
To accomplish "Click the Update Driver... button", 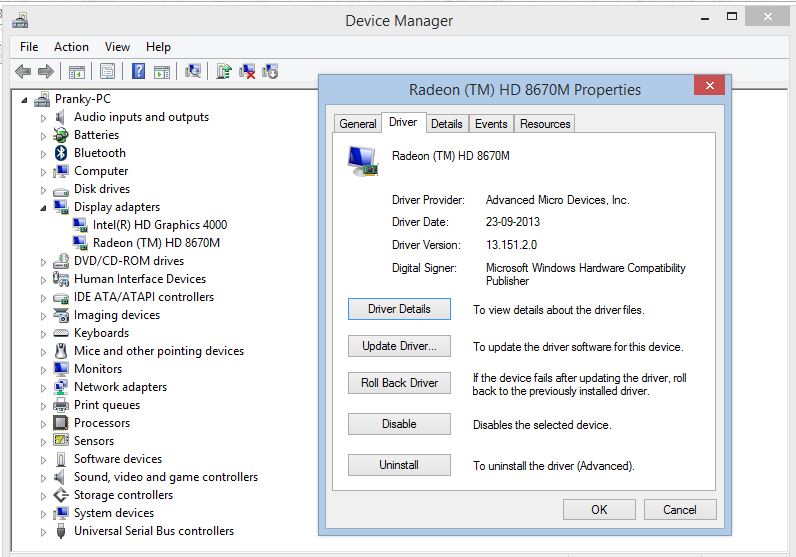I will click(x=399, y=347).
